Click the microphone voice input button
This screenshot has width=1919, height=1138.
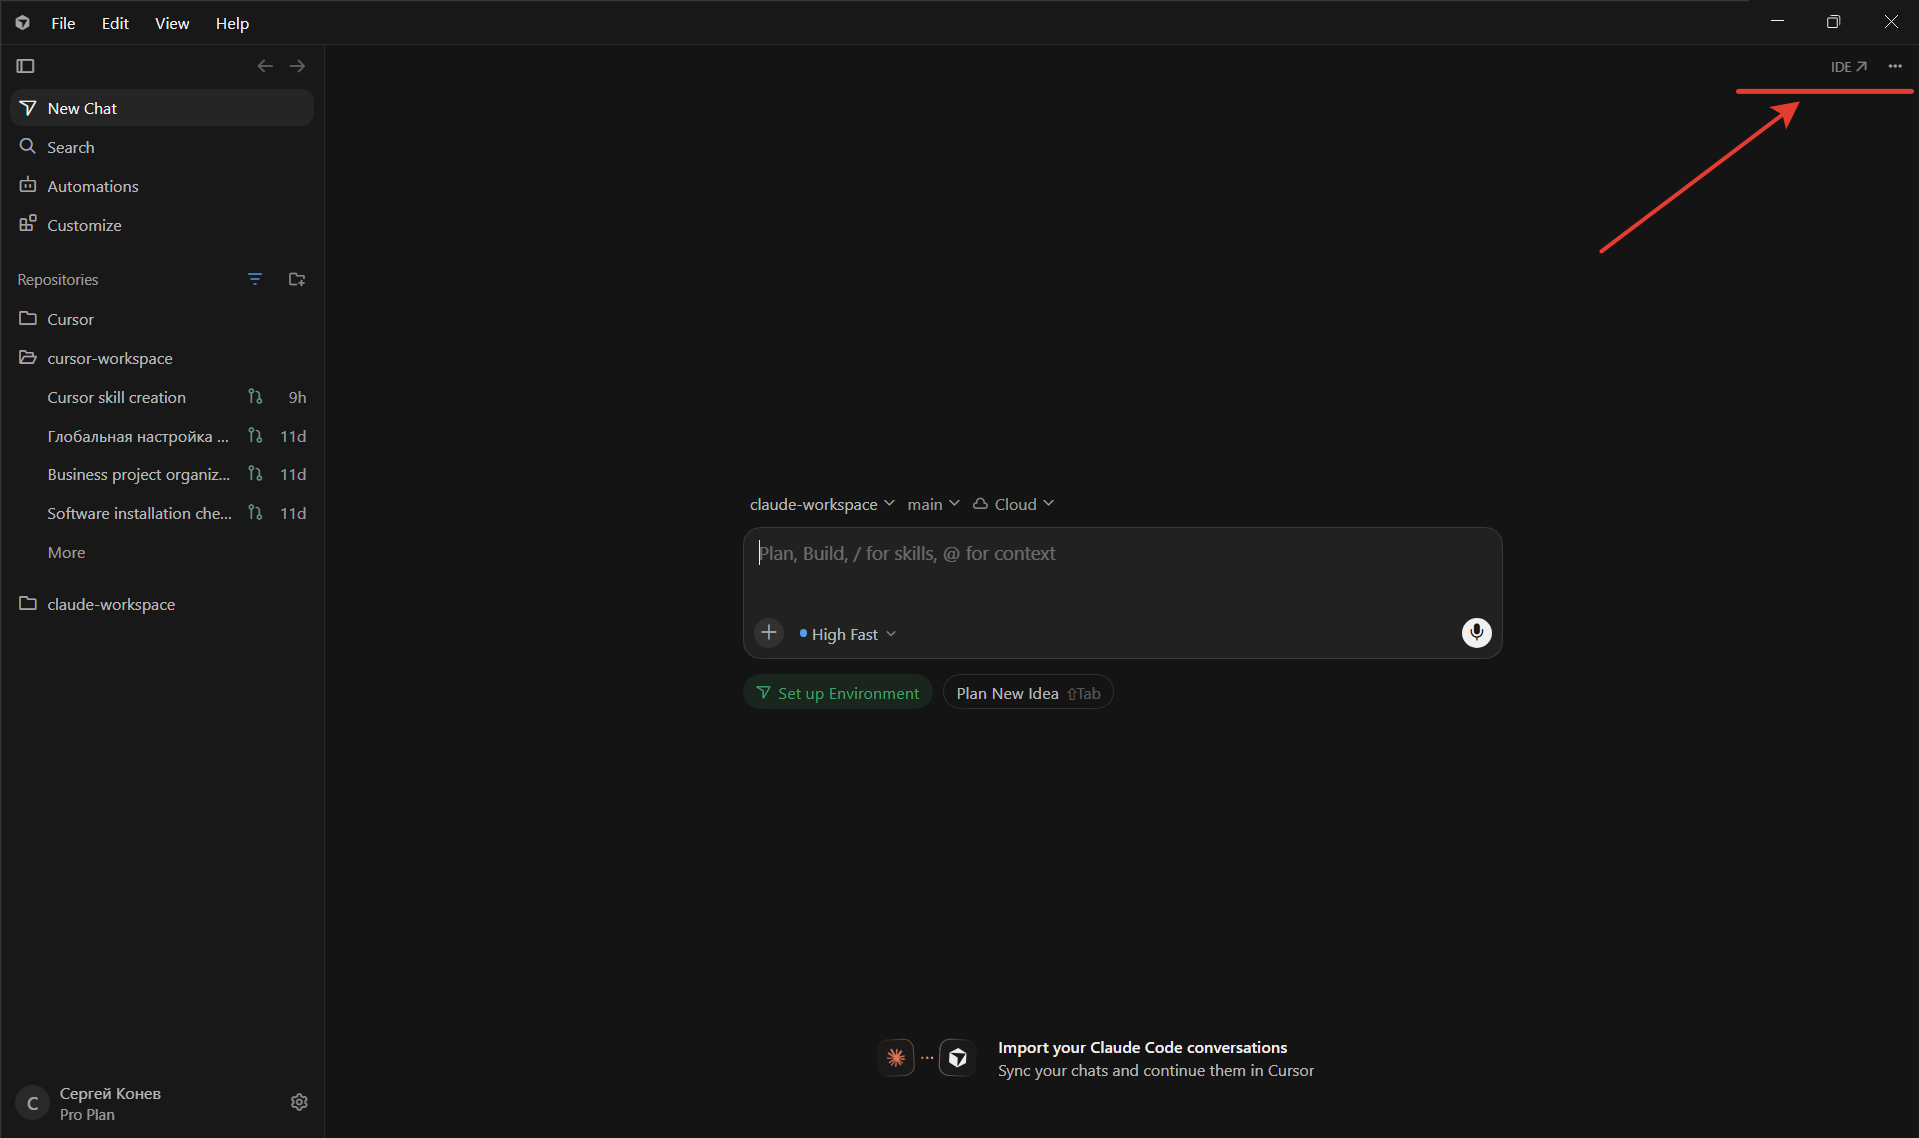1476,633
